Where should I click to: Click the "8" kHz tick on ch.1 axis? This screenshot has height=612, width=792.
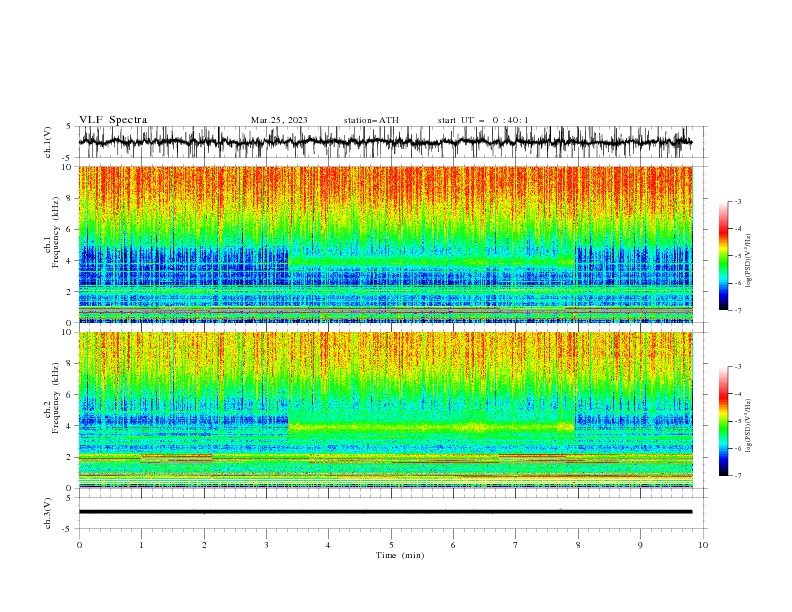coord(71,198)
